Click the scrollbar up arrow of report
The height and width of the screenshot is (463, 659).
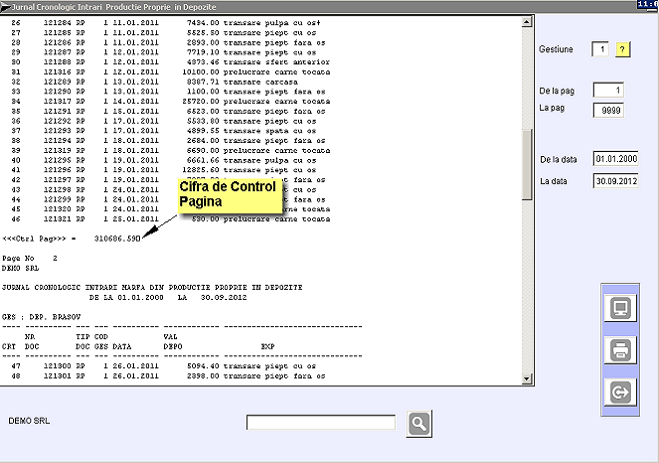tap(529, 18)
